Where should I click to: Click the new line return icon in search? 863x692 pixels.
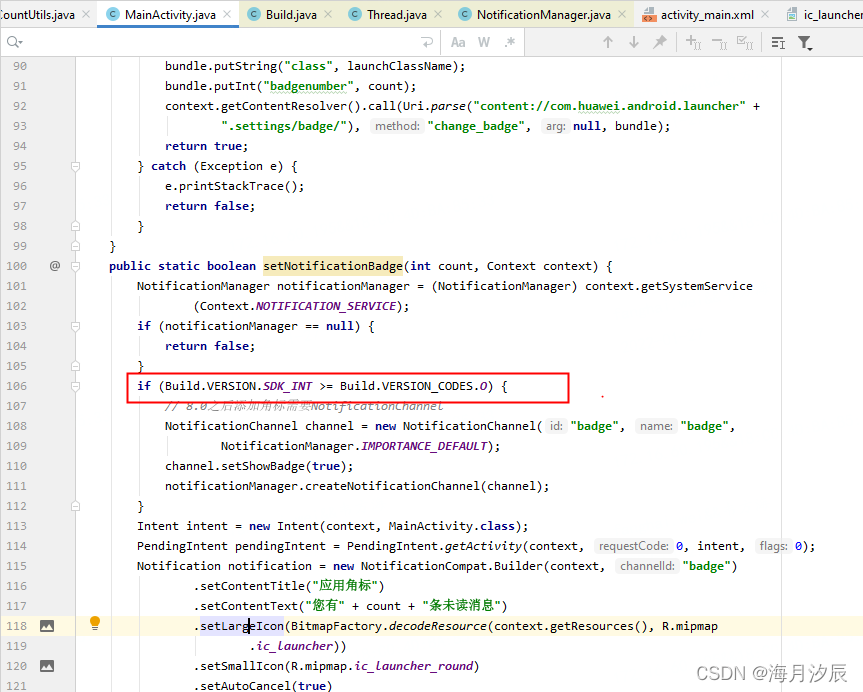(x=427, y=42)
